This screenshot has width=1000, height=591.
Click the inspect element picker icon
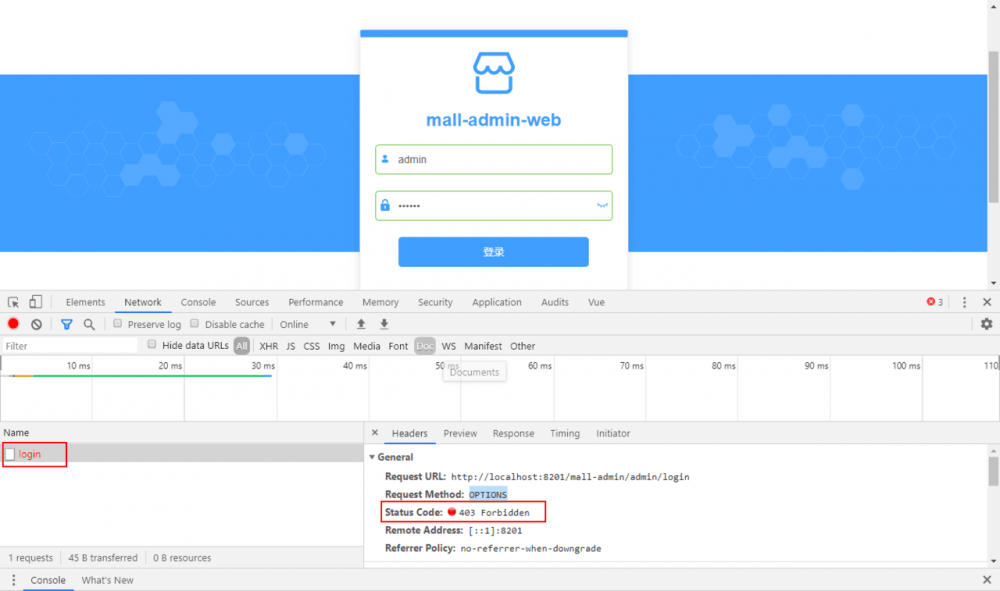pyautogui.click(x=13, y=302)
